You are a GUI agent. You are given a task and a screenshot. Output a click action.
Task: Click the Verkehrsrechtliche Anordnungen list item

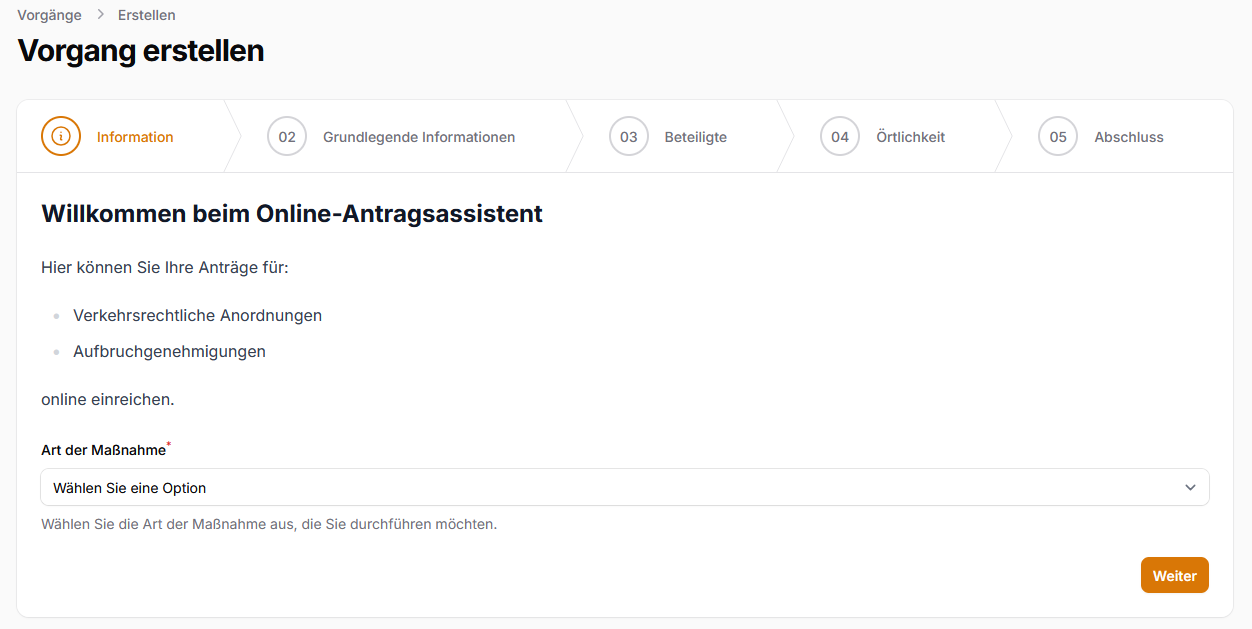(x=197, y=315)
